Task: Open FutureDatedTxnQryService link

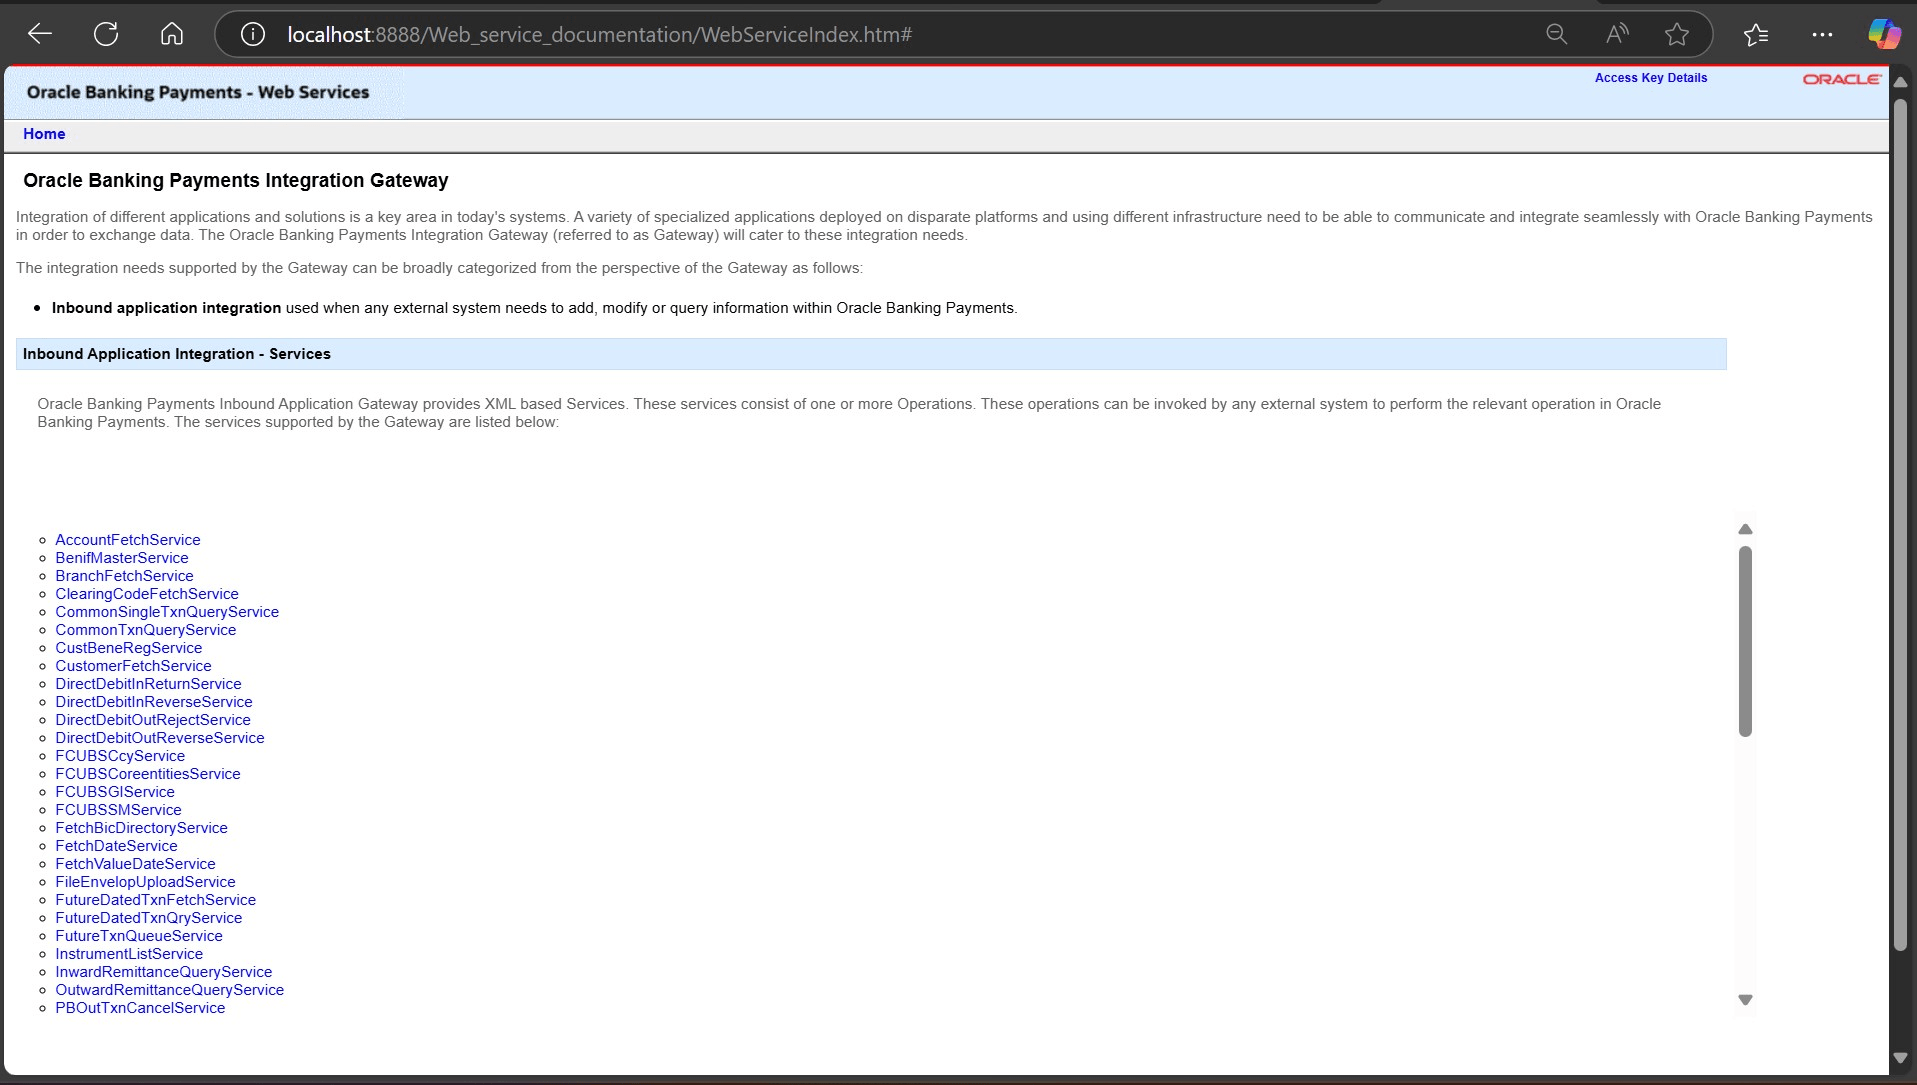Action: 148,918
